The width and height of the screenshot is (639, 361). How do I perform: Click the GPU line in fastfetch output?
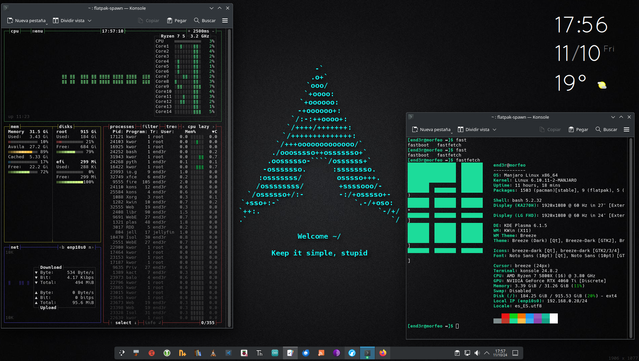549,281
